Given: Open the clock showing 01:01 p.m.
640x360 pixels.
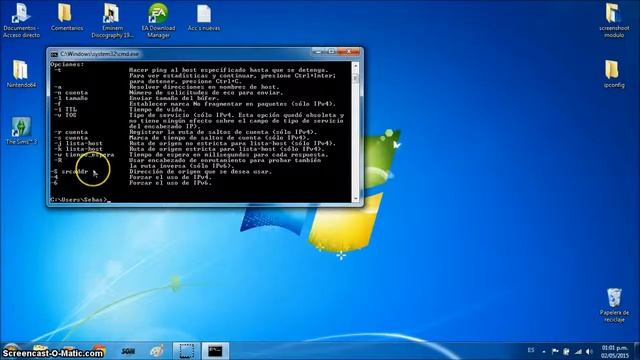Looking at the screenshot, I should (614, 351).
